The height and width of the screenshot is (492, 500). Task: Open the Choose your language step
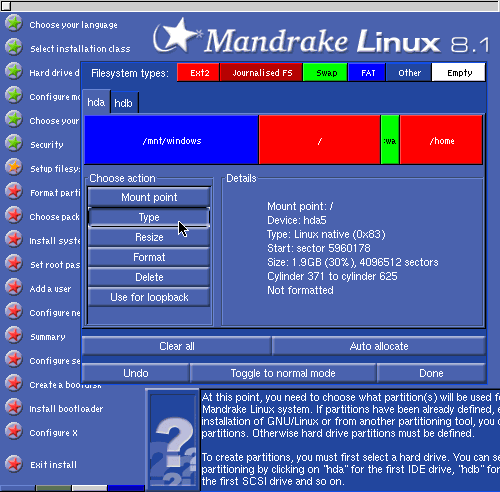[x=73, y=25]
